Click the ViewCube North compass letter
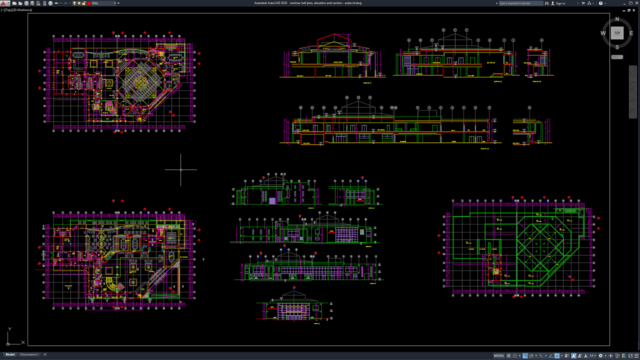The width and height of the screenshot is (640, 360). click(x=617, y=19)
